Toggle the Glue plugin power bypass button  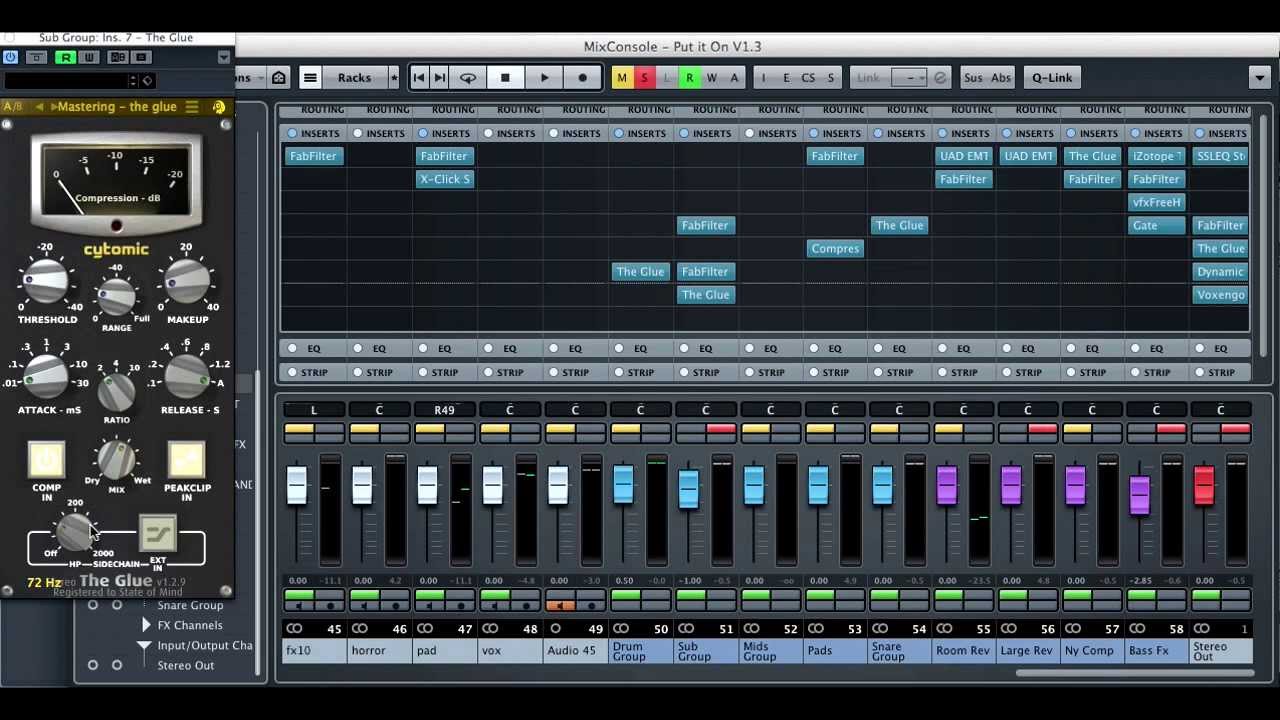tap(11, 57)
